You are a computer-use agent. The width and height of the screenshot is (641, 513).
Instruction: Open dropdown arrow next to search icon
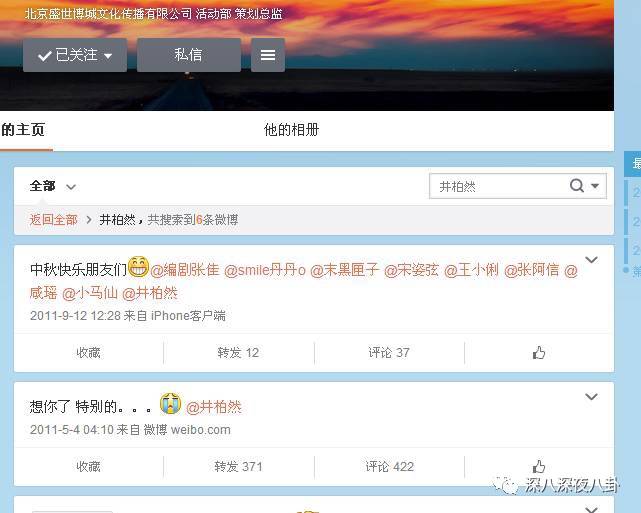point(595,186)
